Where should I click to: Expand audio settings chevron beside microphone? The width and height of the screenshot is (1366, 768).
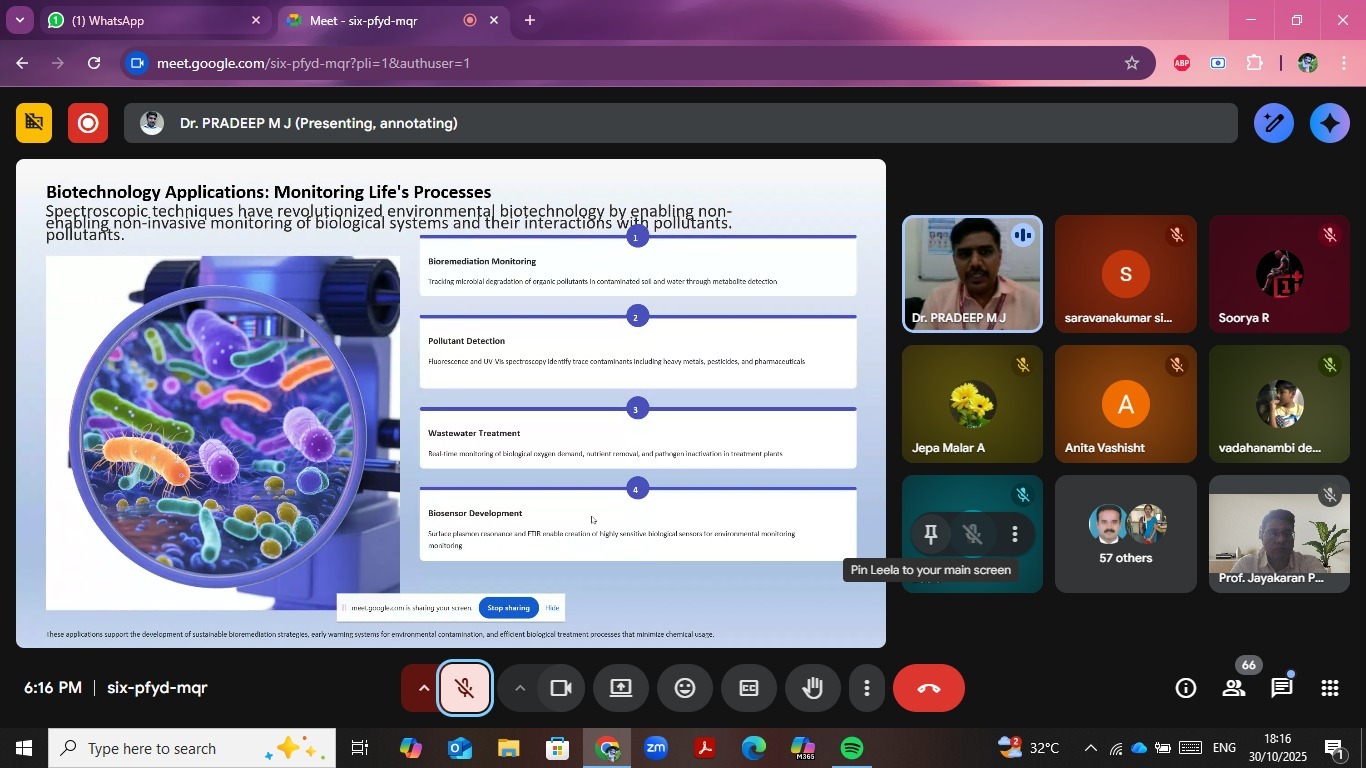pos(423,688)
